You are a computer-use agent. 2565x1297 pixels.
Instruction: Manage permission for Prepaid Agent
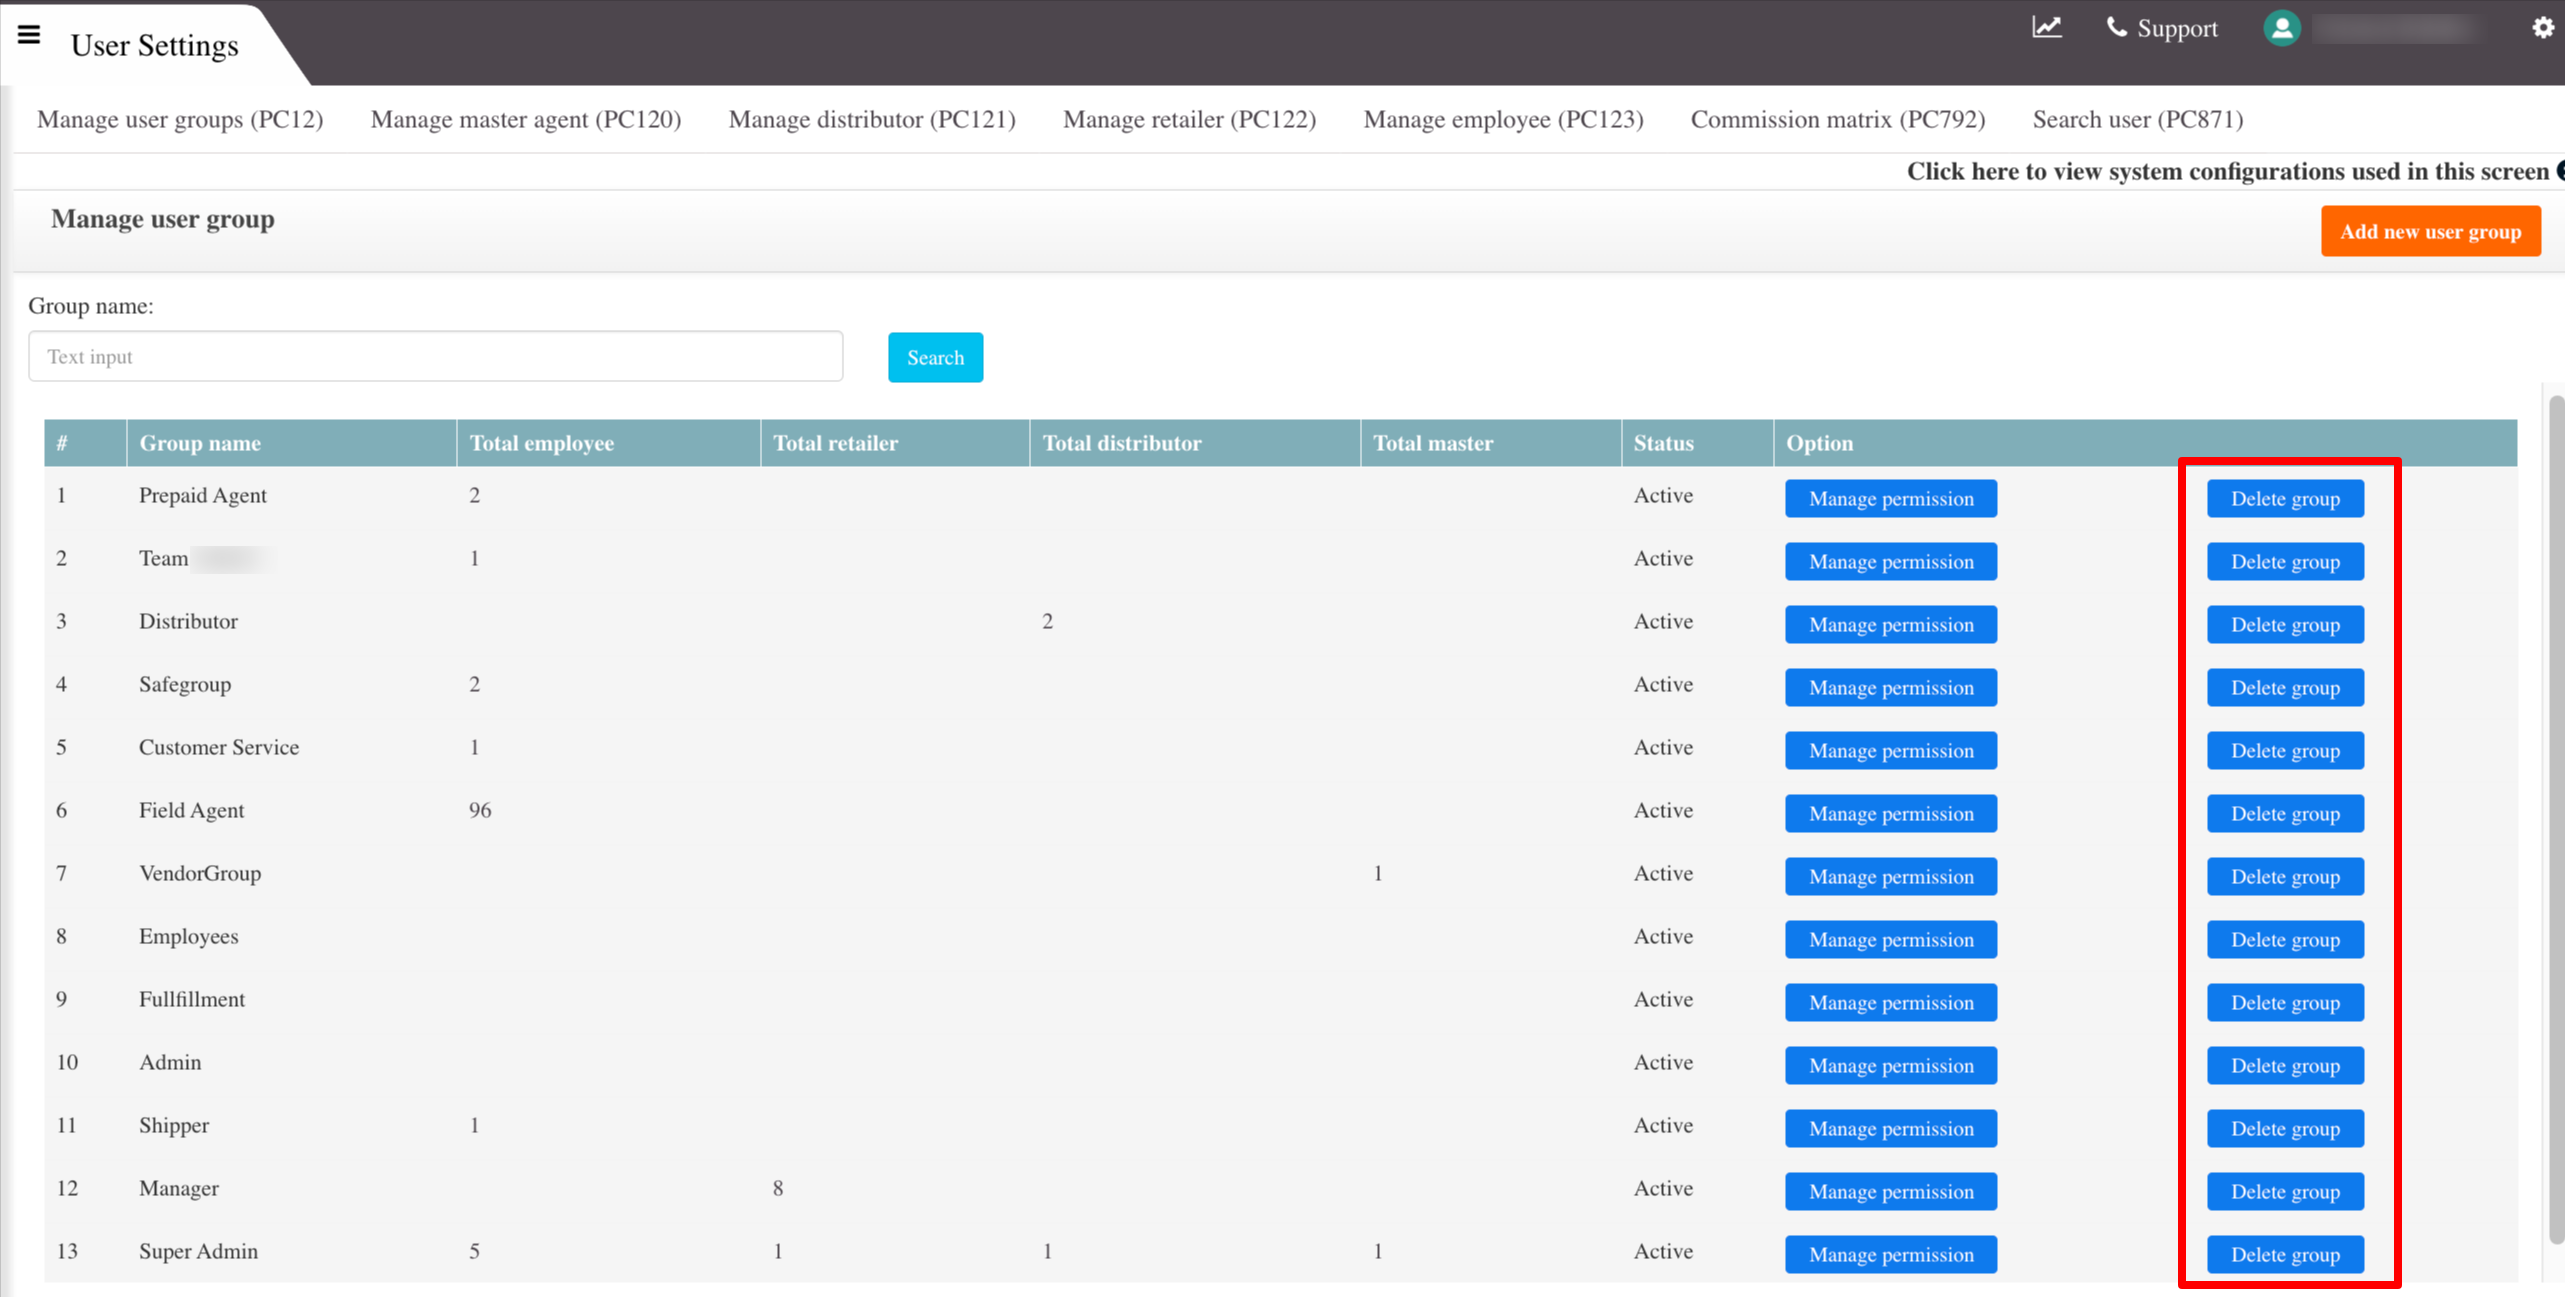pos(1891,498)
